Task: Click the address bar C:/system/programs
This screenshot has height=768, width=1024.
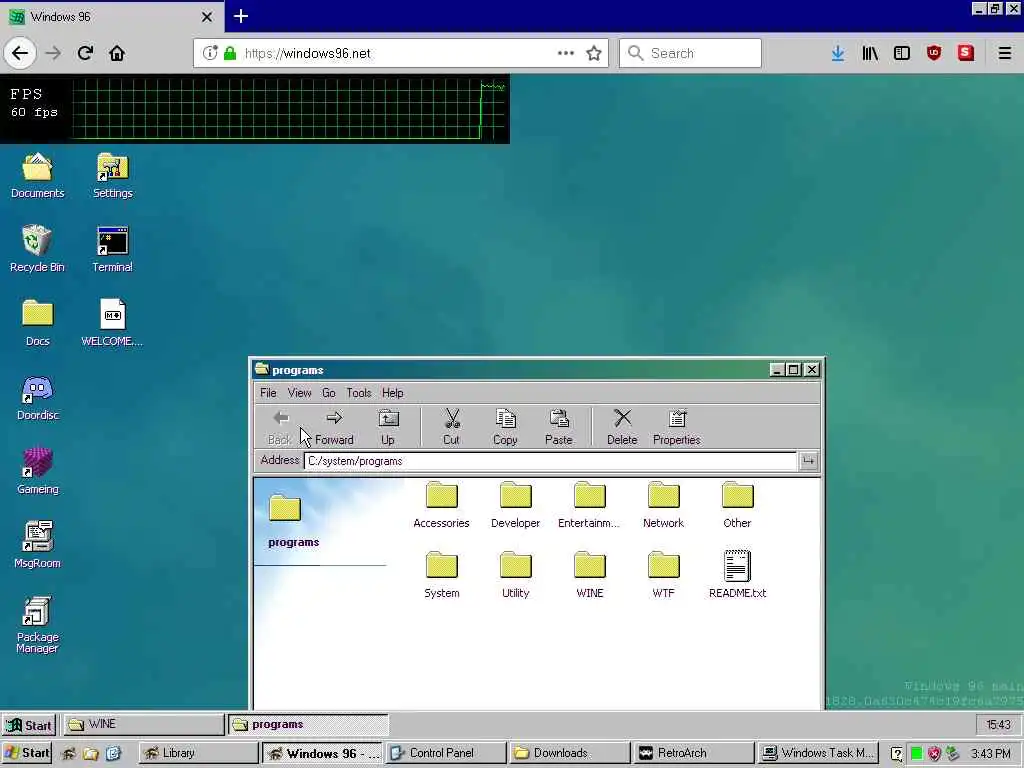Action: pyautogui.click(x=551, y=461)
